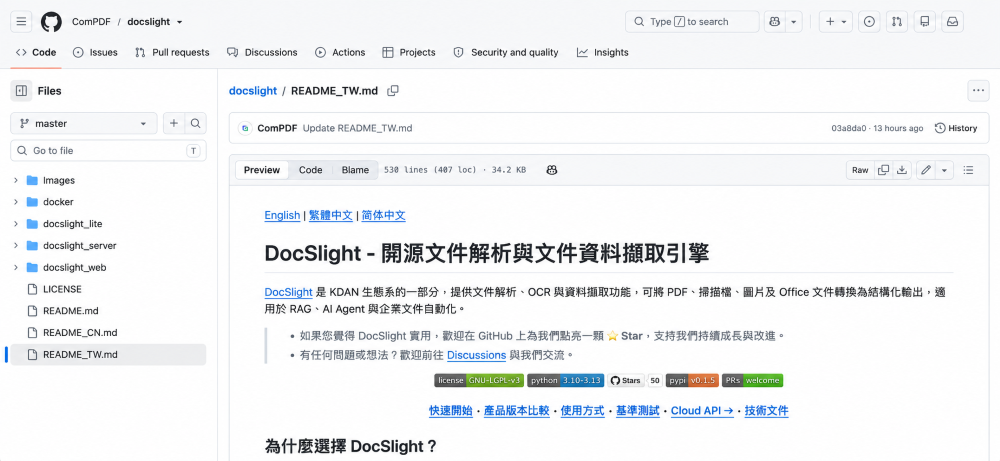Open Issues shortcut icon in header
Viewport: 1000px width, 461px height.
tap(869, 22)
